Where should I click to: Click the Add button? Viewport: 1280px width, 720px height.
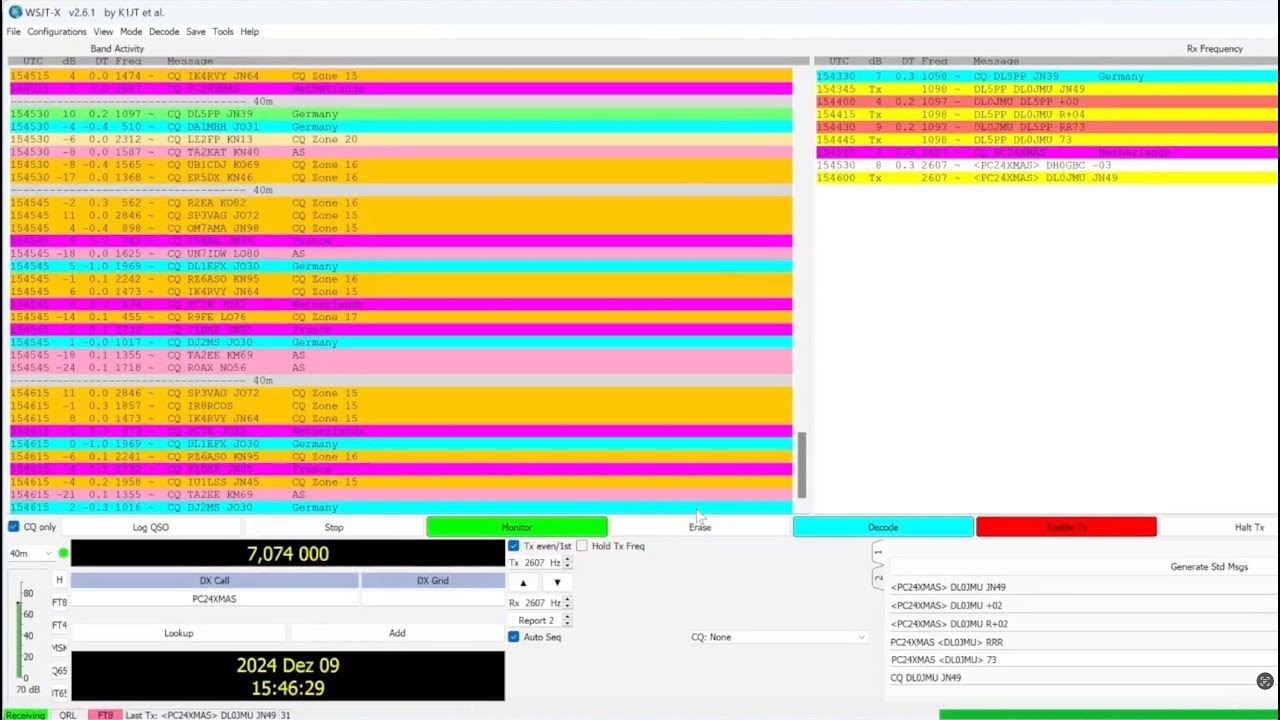[x=397, y=633]
